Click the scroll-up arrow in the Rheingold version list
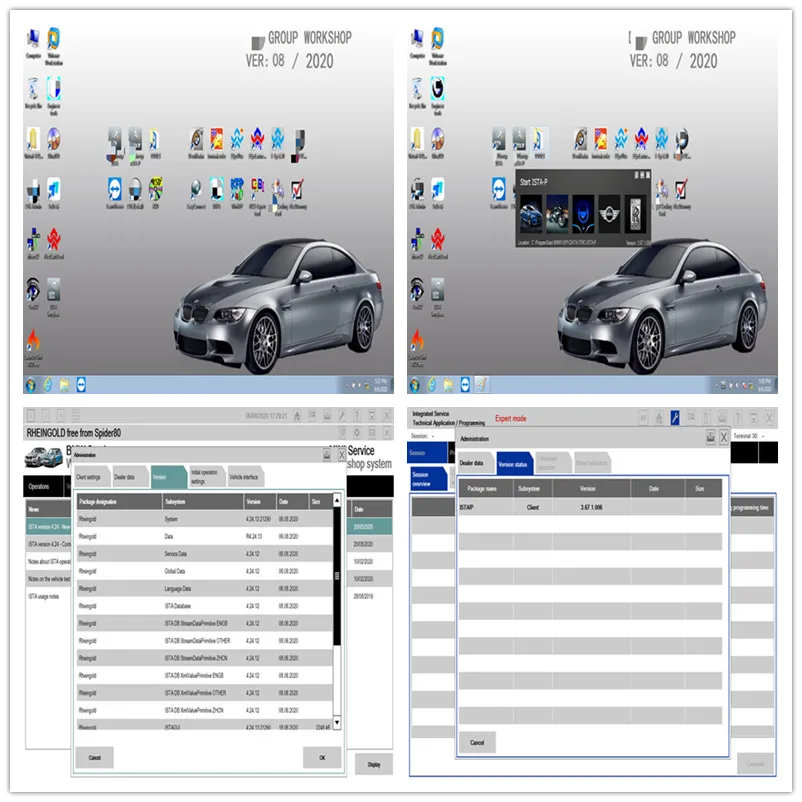The height and width of the screenshot is (802, 802). click(337, 500)
